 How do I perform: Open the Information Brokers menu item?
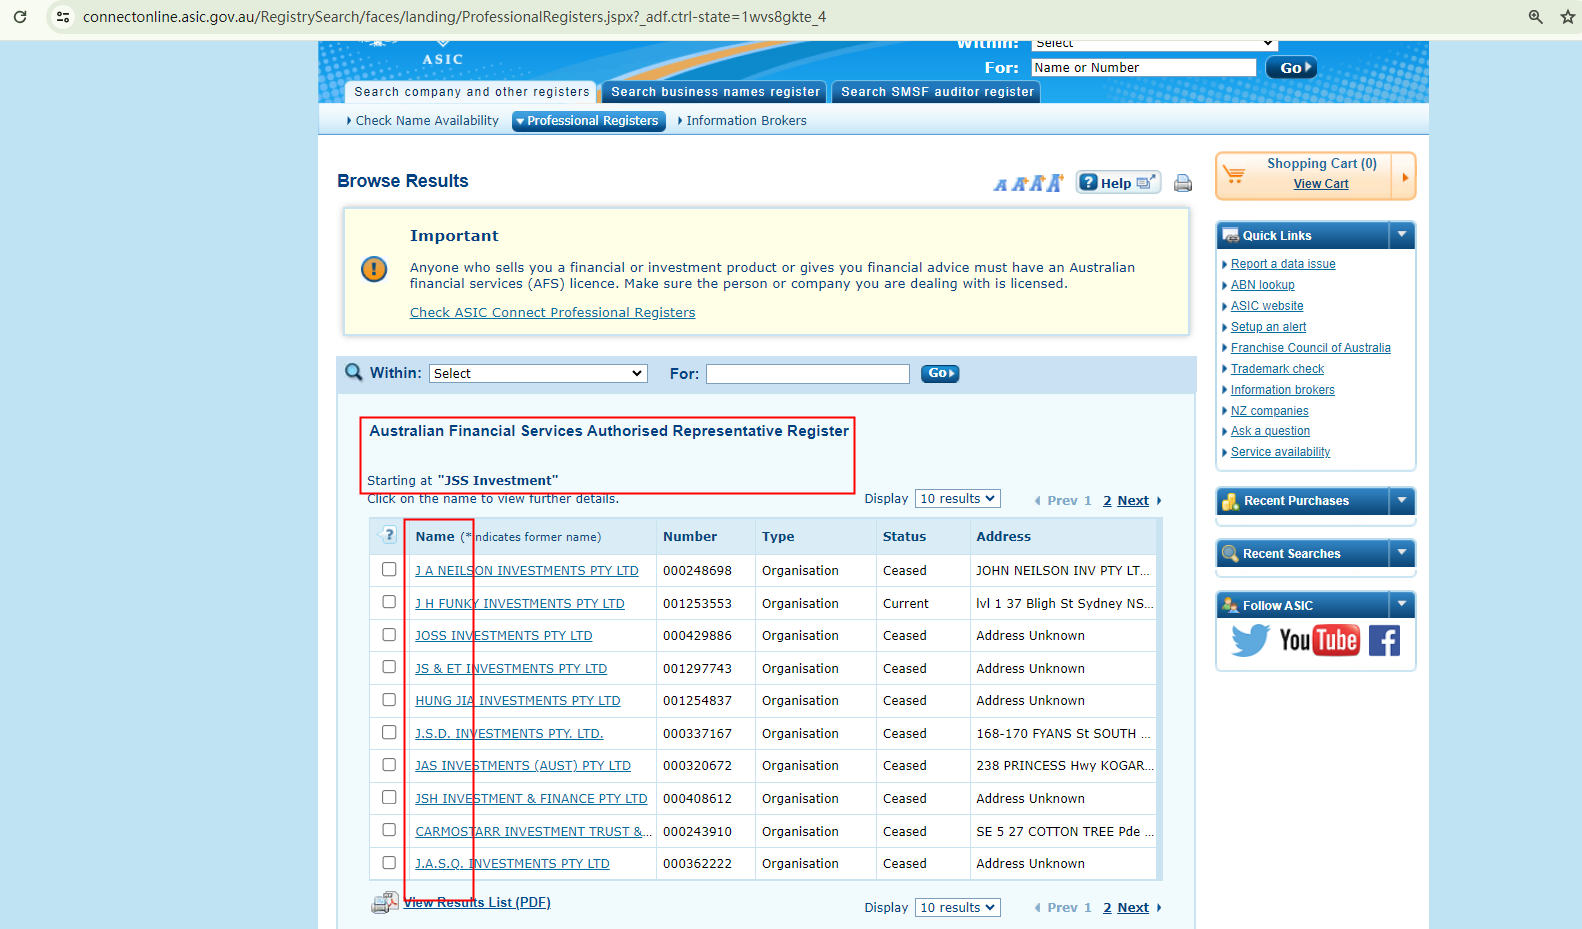(x=745, y=121)
